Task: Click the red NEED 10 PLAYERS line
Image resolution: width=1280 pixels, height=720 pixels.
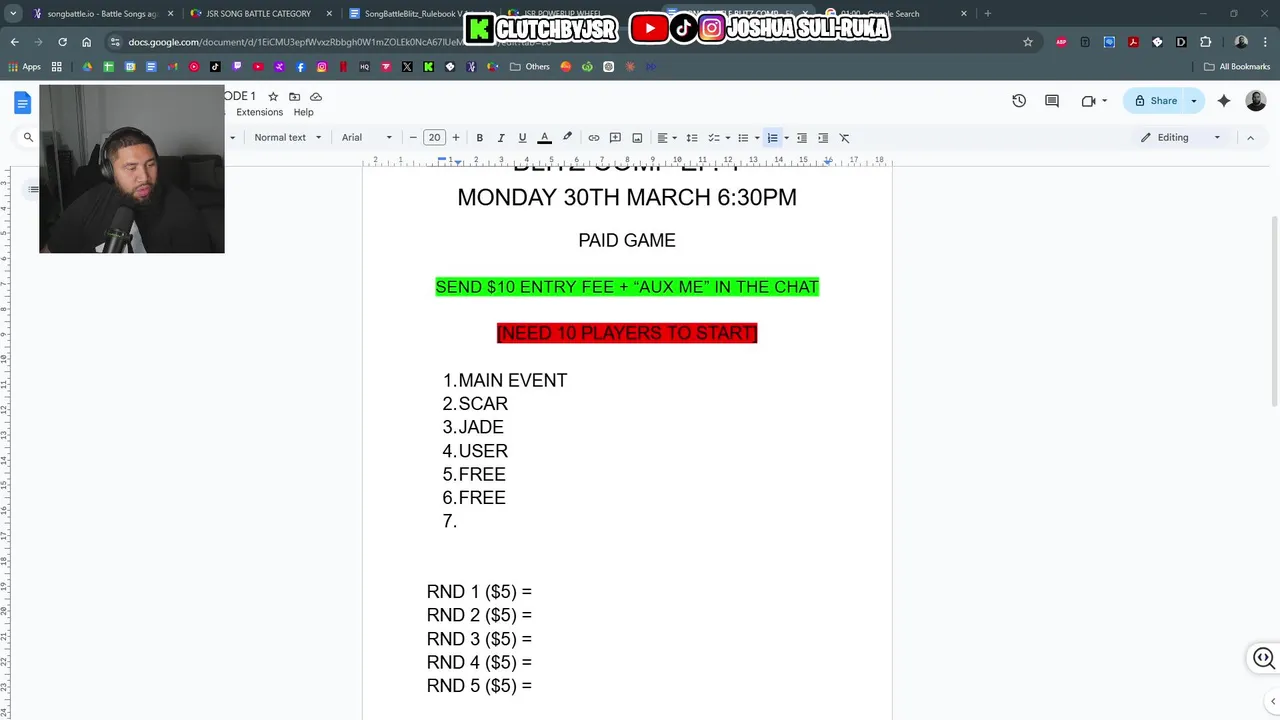Action: point(627,333)
